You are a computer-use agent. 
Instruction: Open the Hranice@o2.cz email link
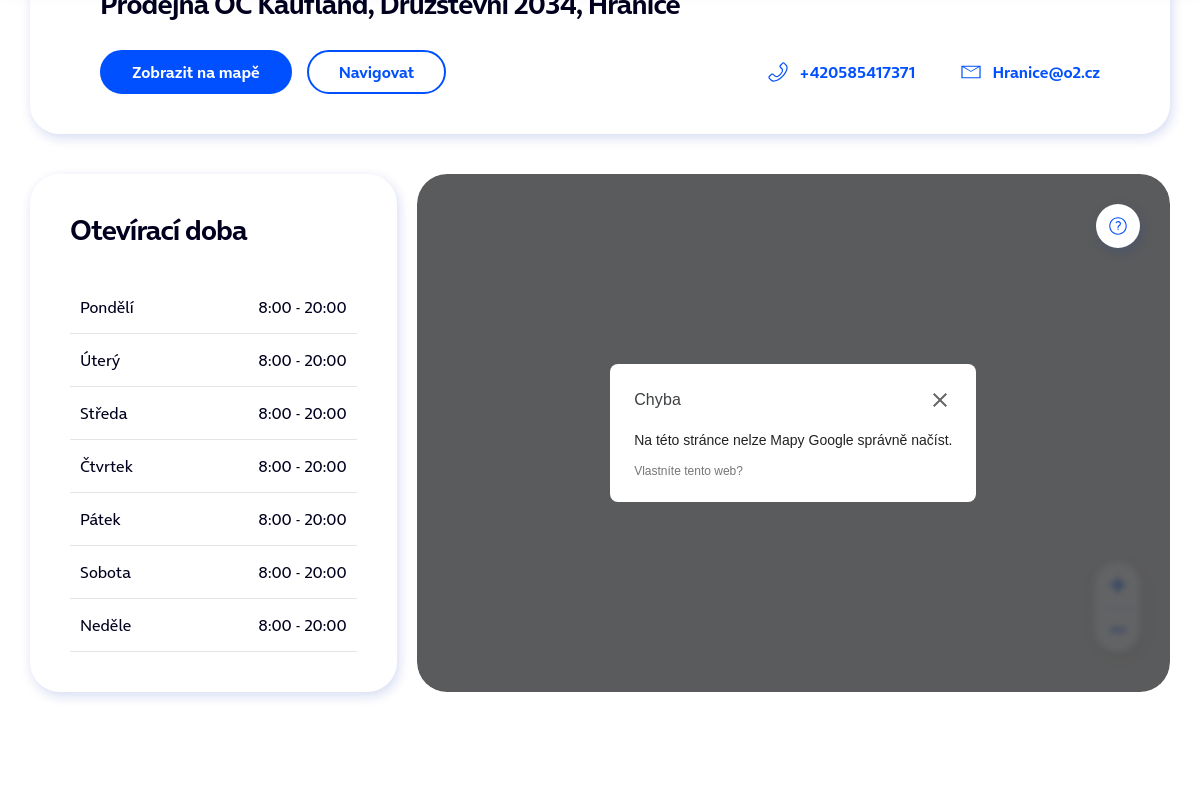(x=1046, y=72)
